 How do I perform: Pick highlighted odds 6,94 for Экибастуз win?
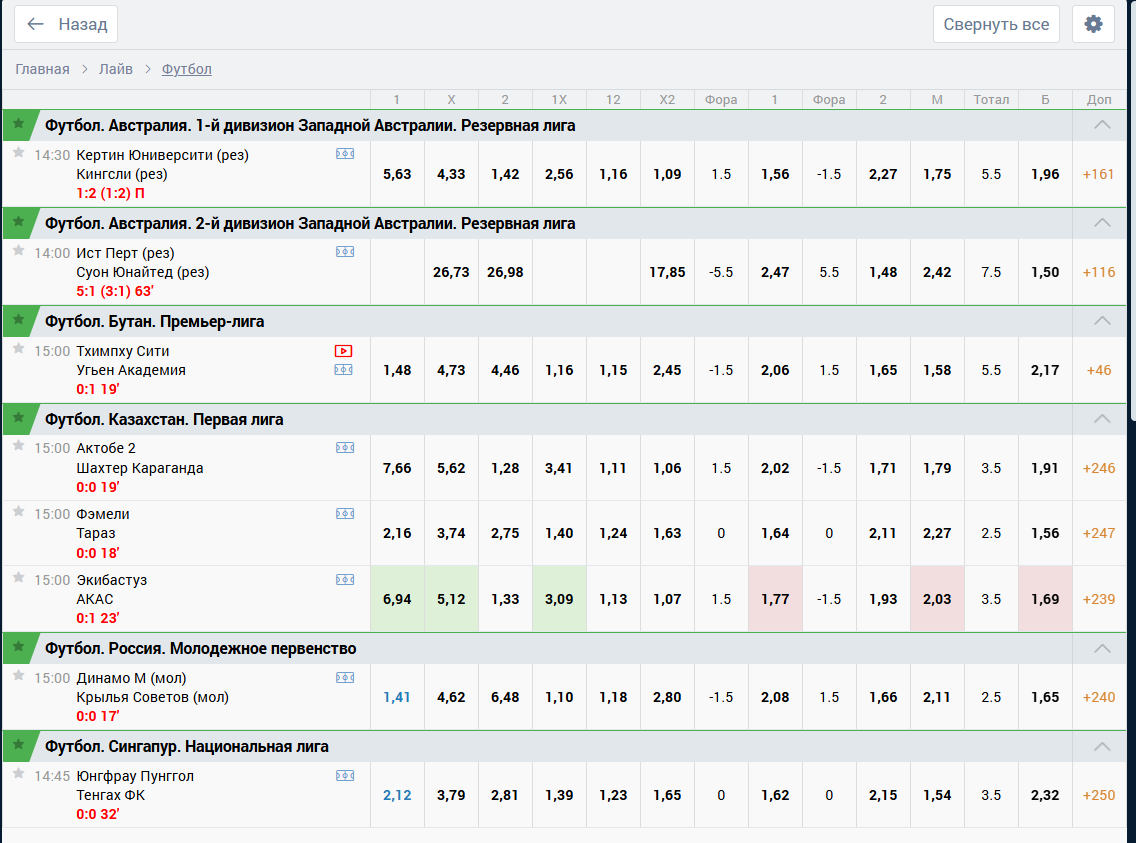coord(397,599)
